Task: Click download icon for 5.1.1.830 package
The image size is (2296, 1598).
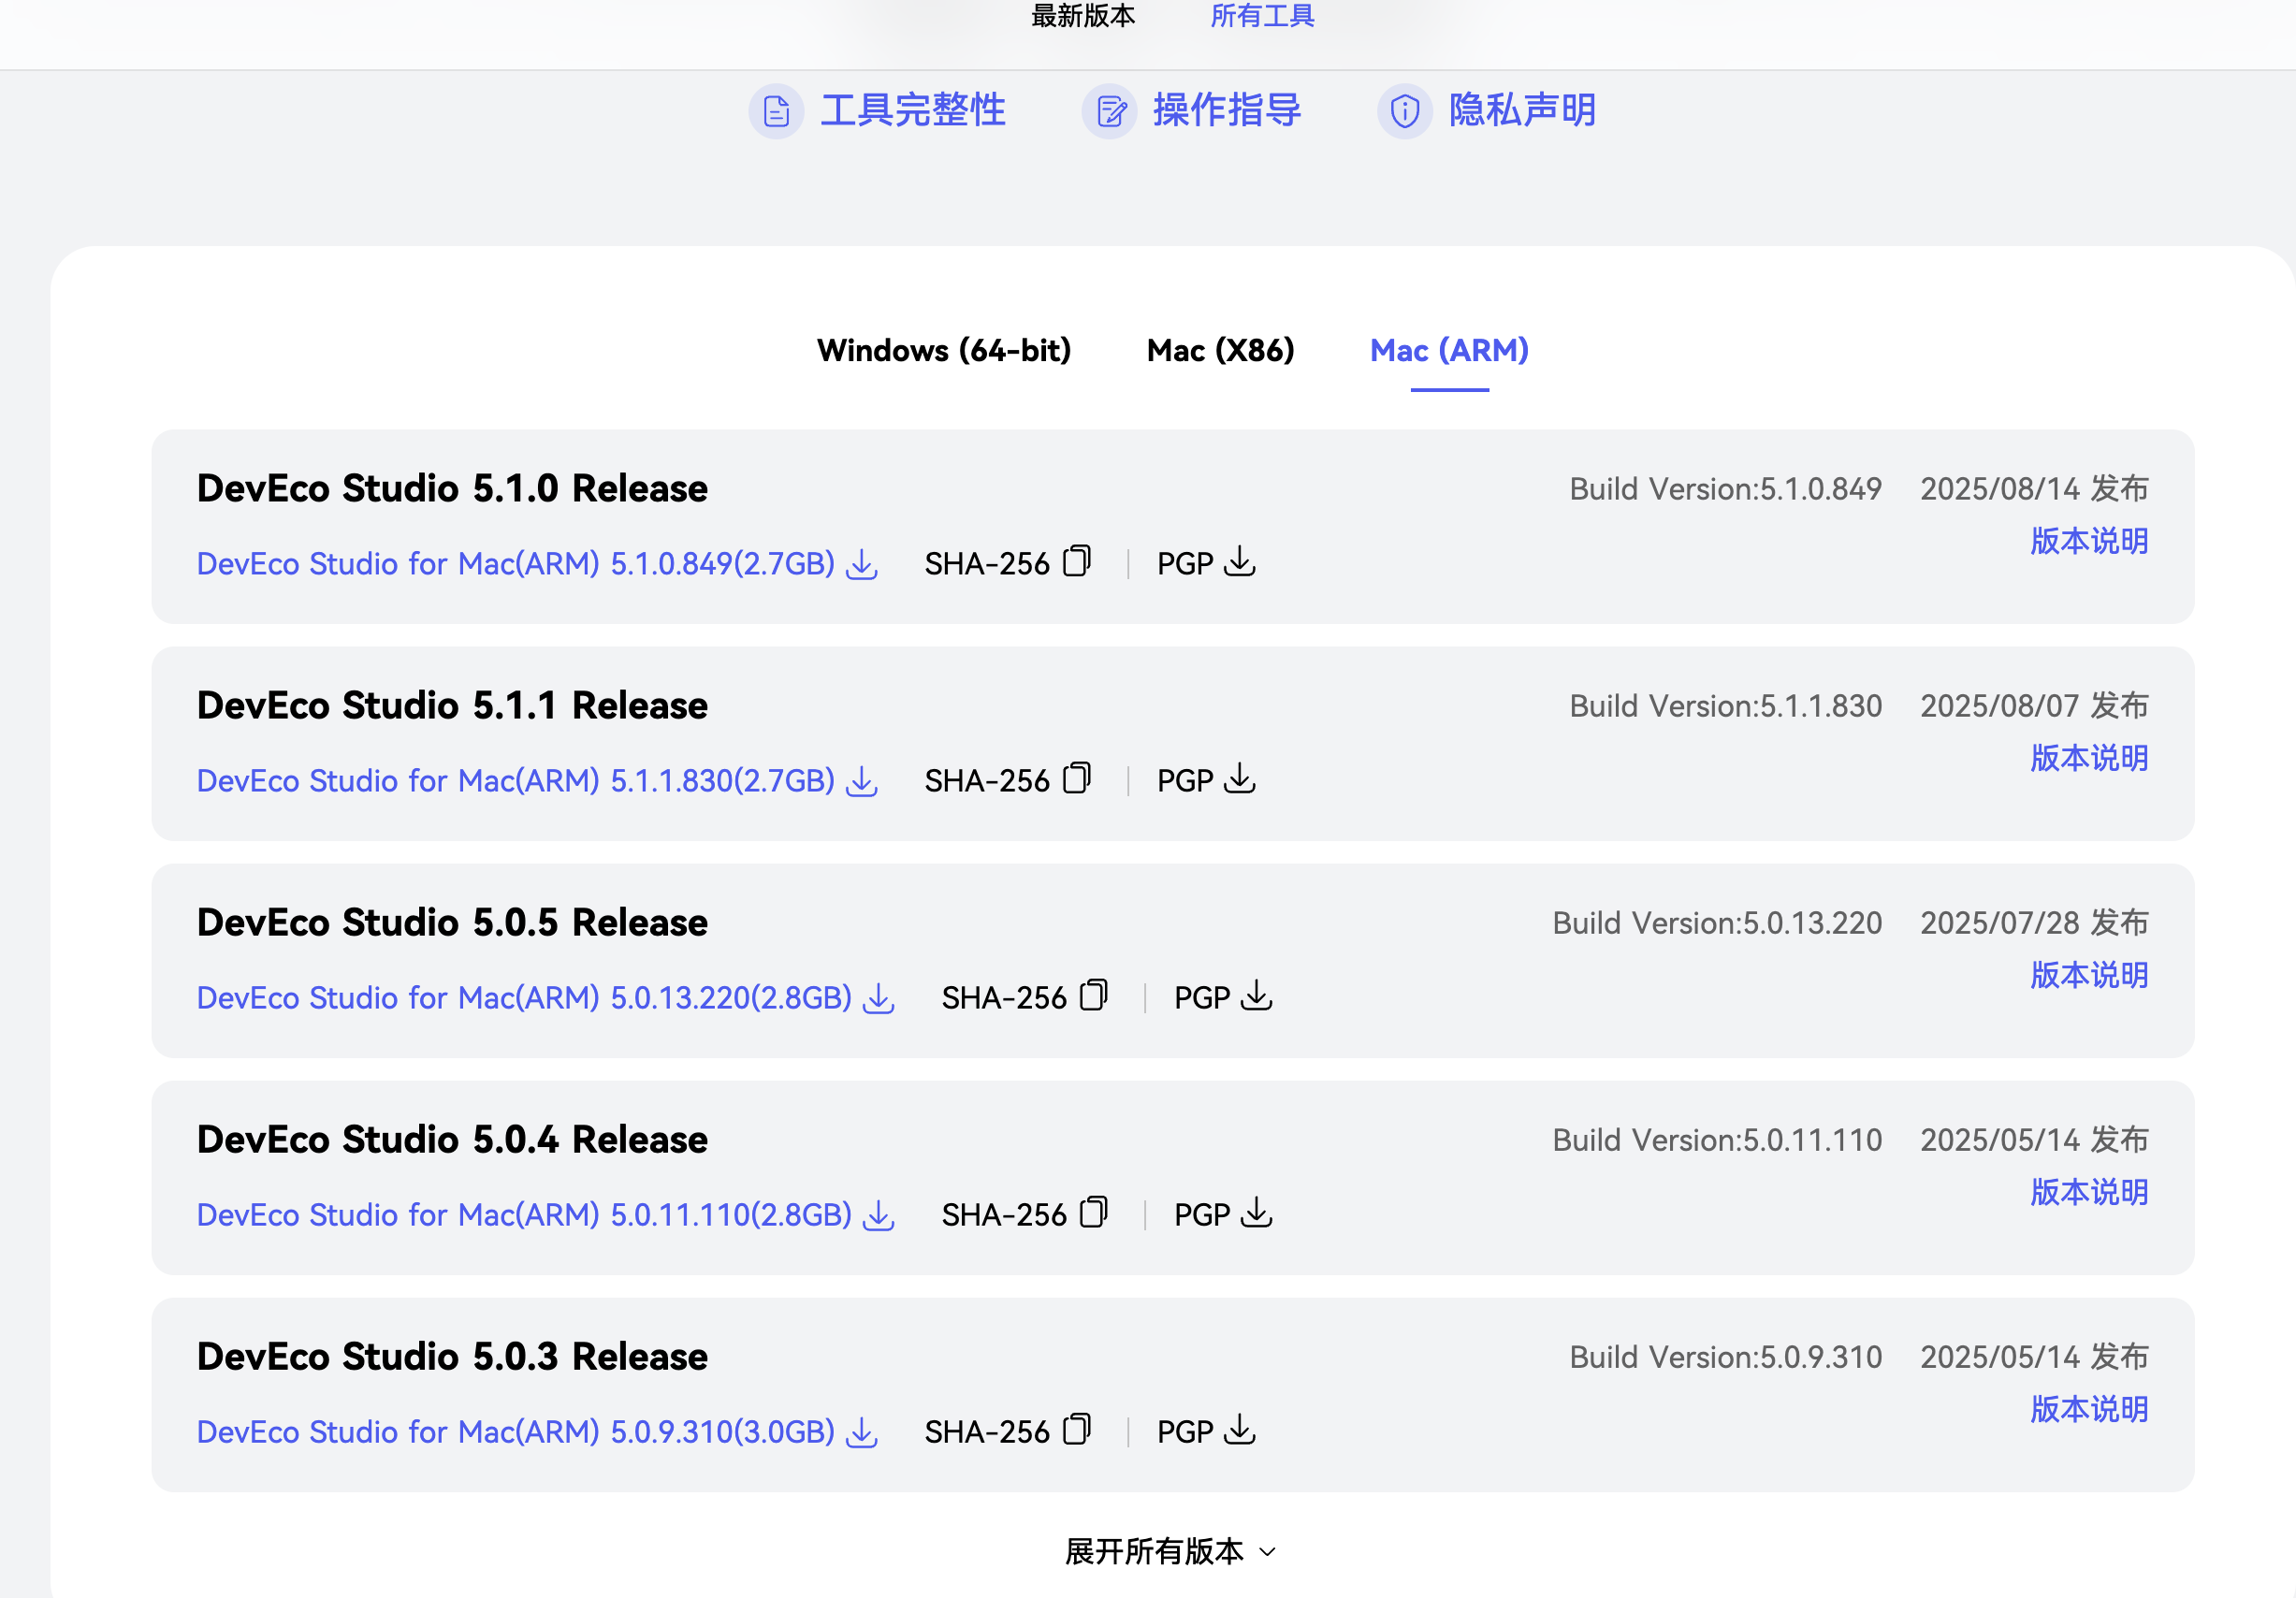Action: [x=862, y=781]
